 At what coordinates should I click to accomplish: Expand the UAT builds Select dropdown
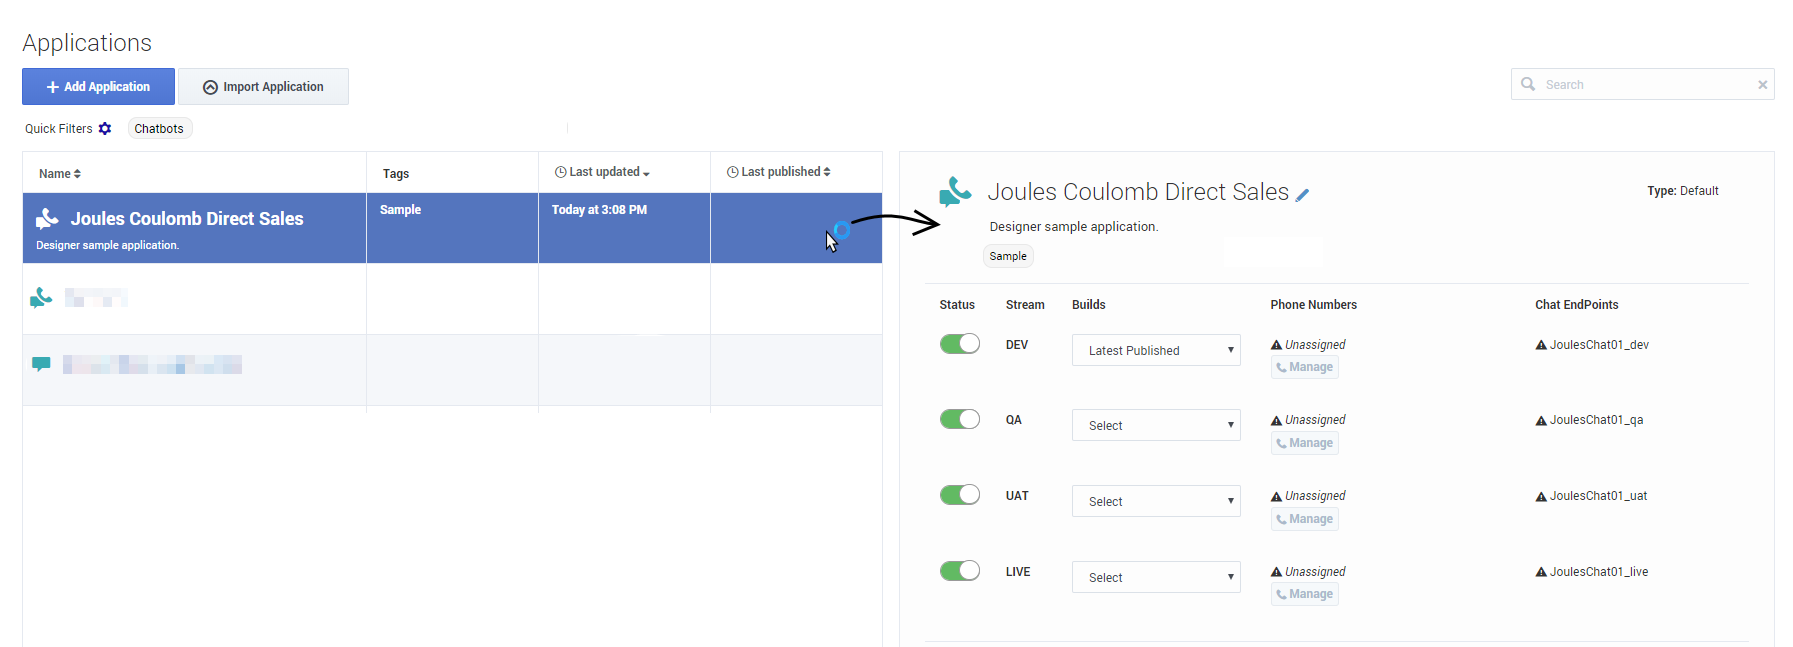pos(1156,501)
